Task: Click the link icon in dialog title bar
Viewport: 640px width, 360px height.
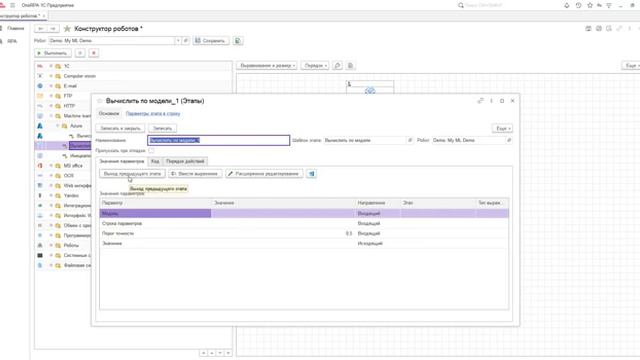Action: [x=480, y=101]
